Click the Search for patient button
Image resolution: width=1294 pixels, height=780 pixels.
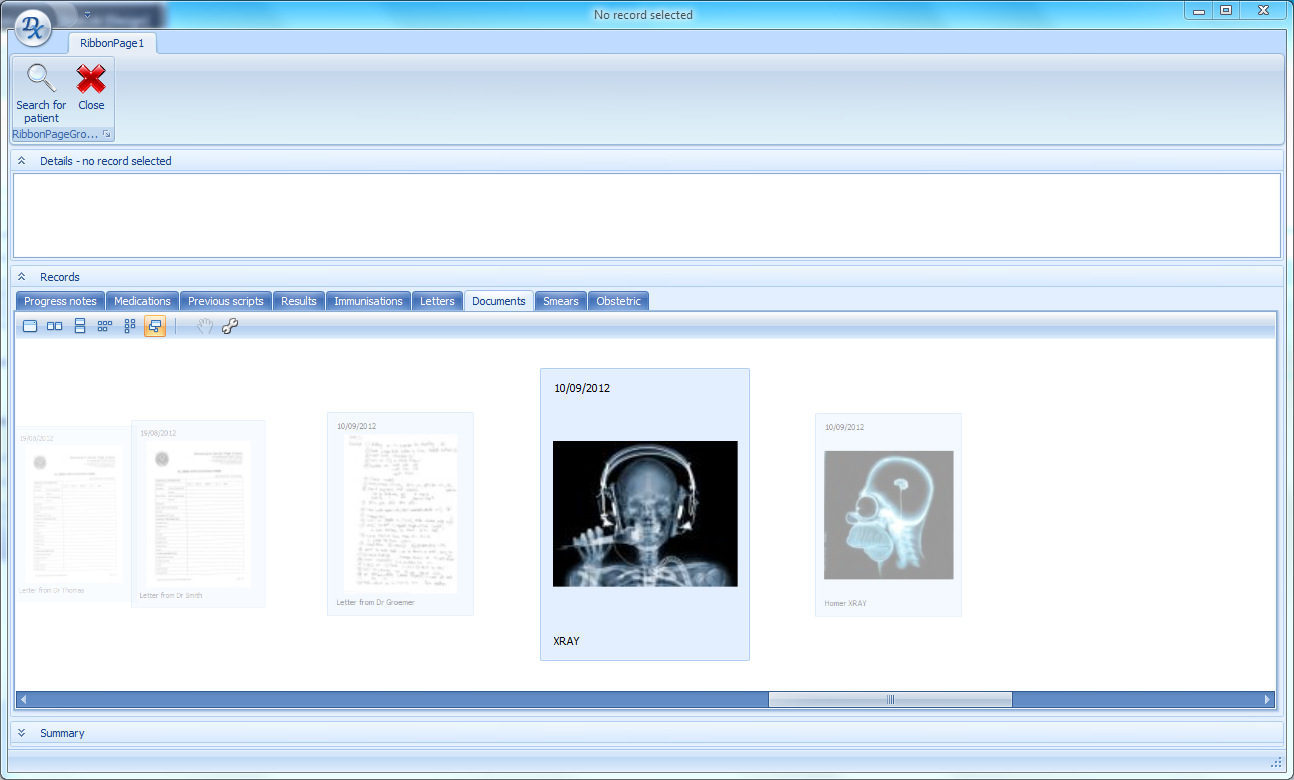pyautogui.click(x=40, y=95)
